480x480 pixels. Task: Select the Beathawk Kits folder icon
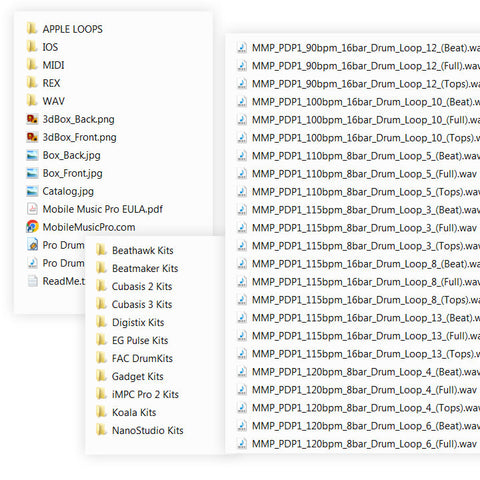(x=101, y=250)
